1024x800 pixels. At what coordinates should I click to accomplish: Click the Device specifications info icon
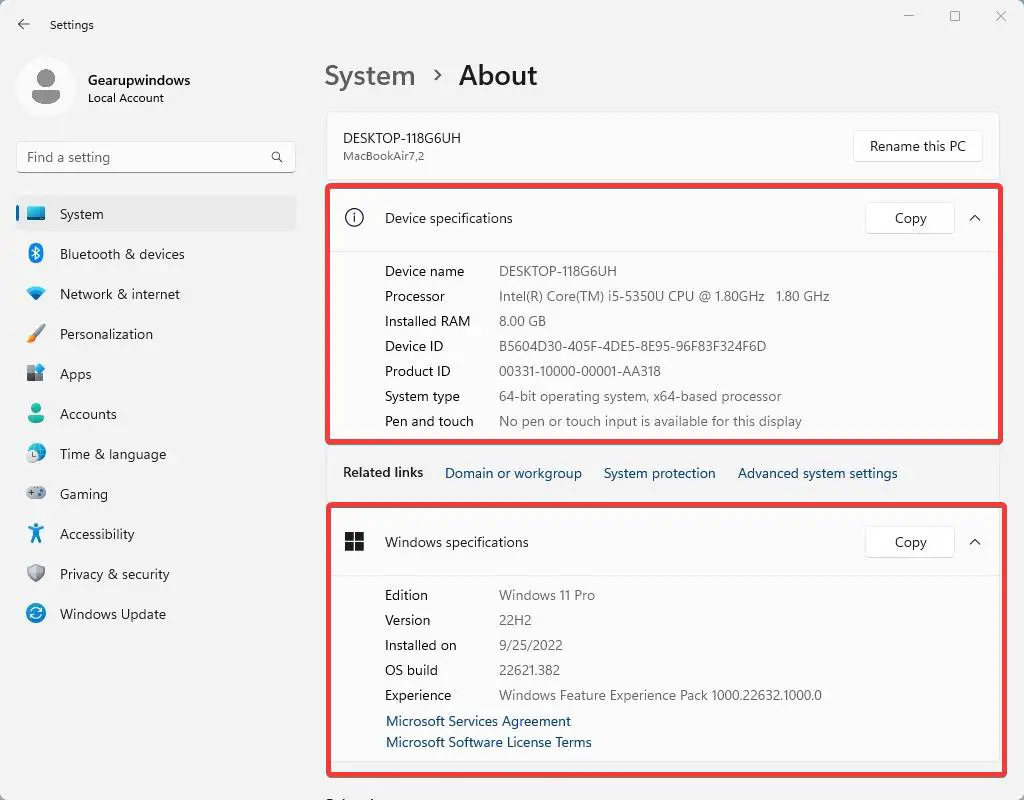coord(354,217)
